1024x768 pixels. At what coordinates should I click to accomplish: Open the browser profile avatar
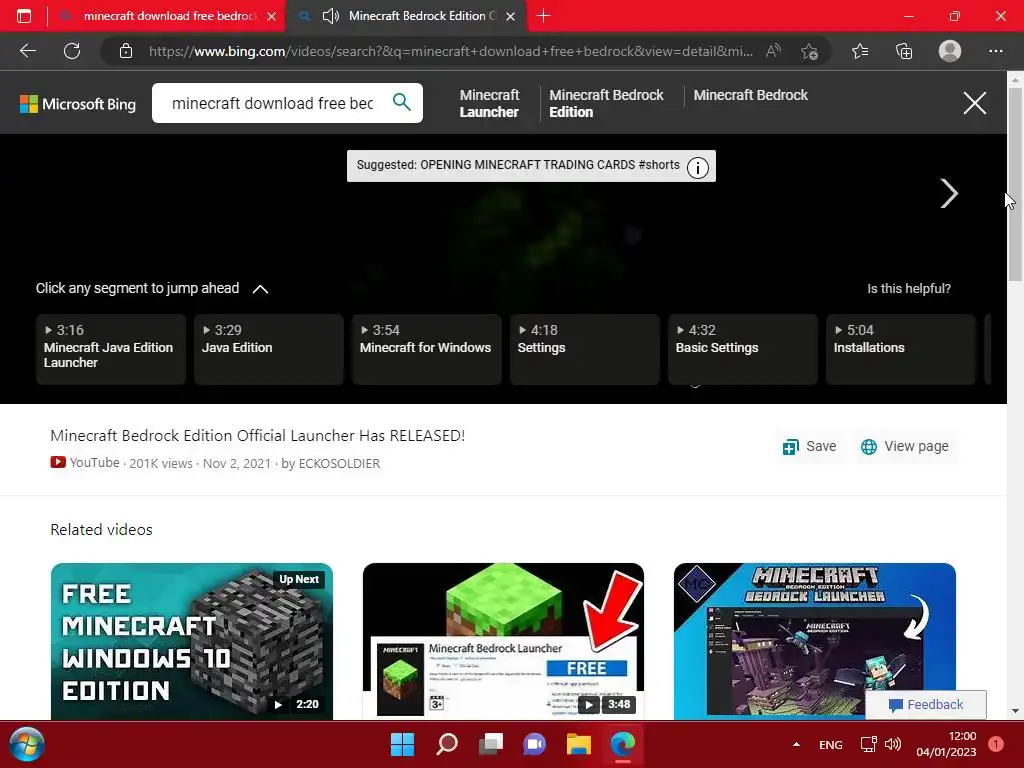(950, 51)
